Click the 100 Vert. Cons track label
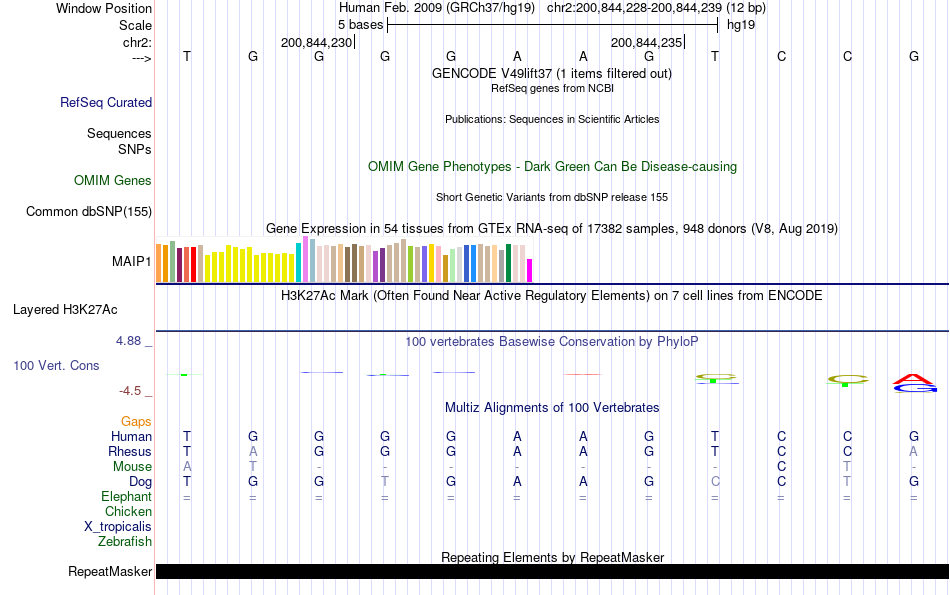The height and width of the screenshot is (595, 950). (x=56, y=365)
